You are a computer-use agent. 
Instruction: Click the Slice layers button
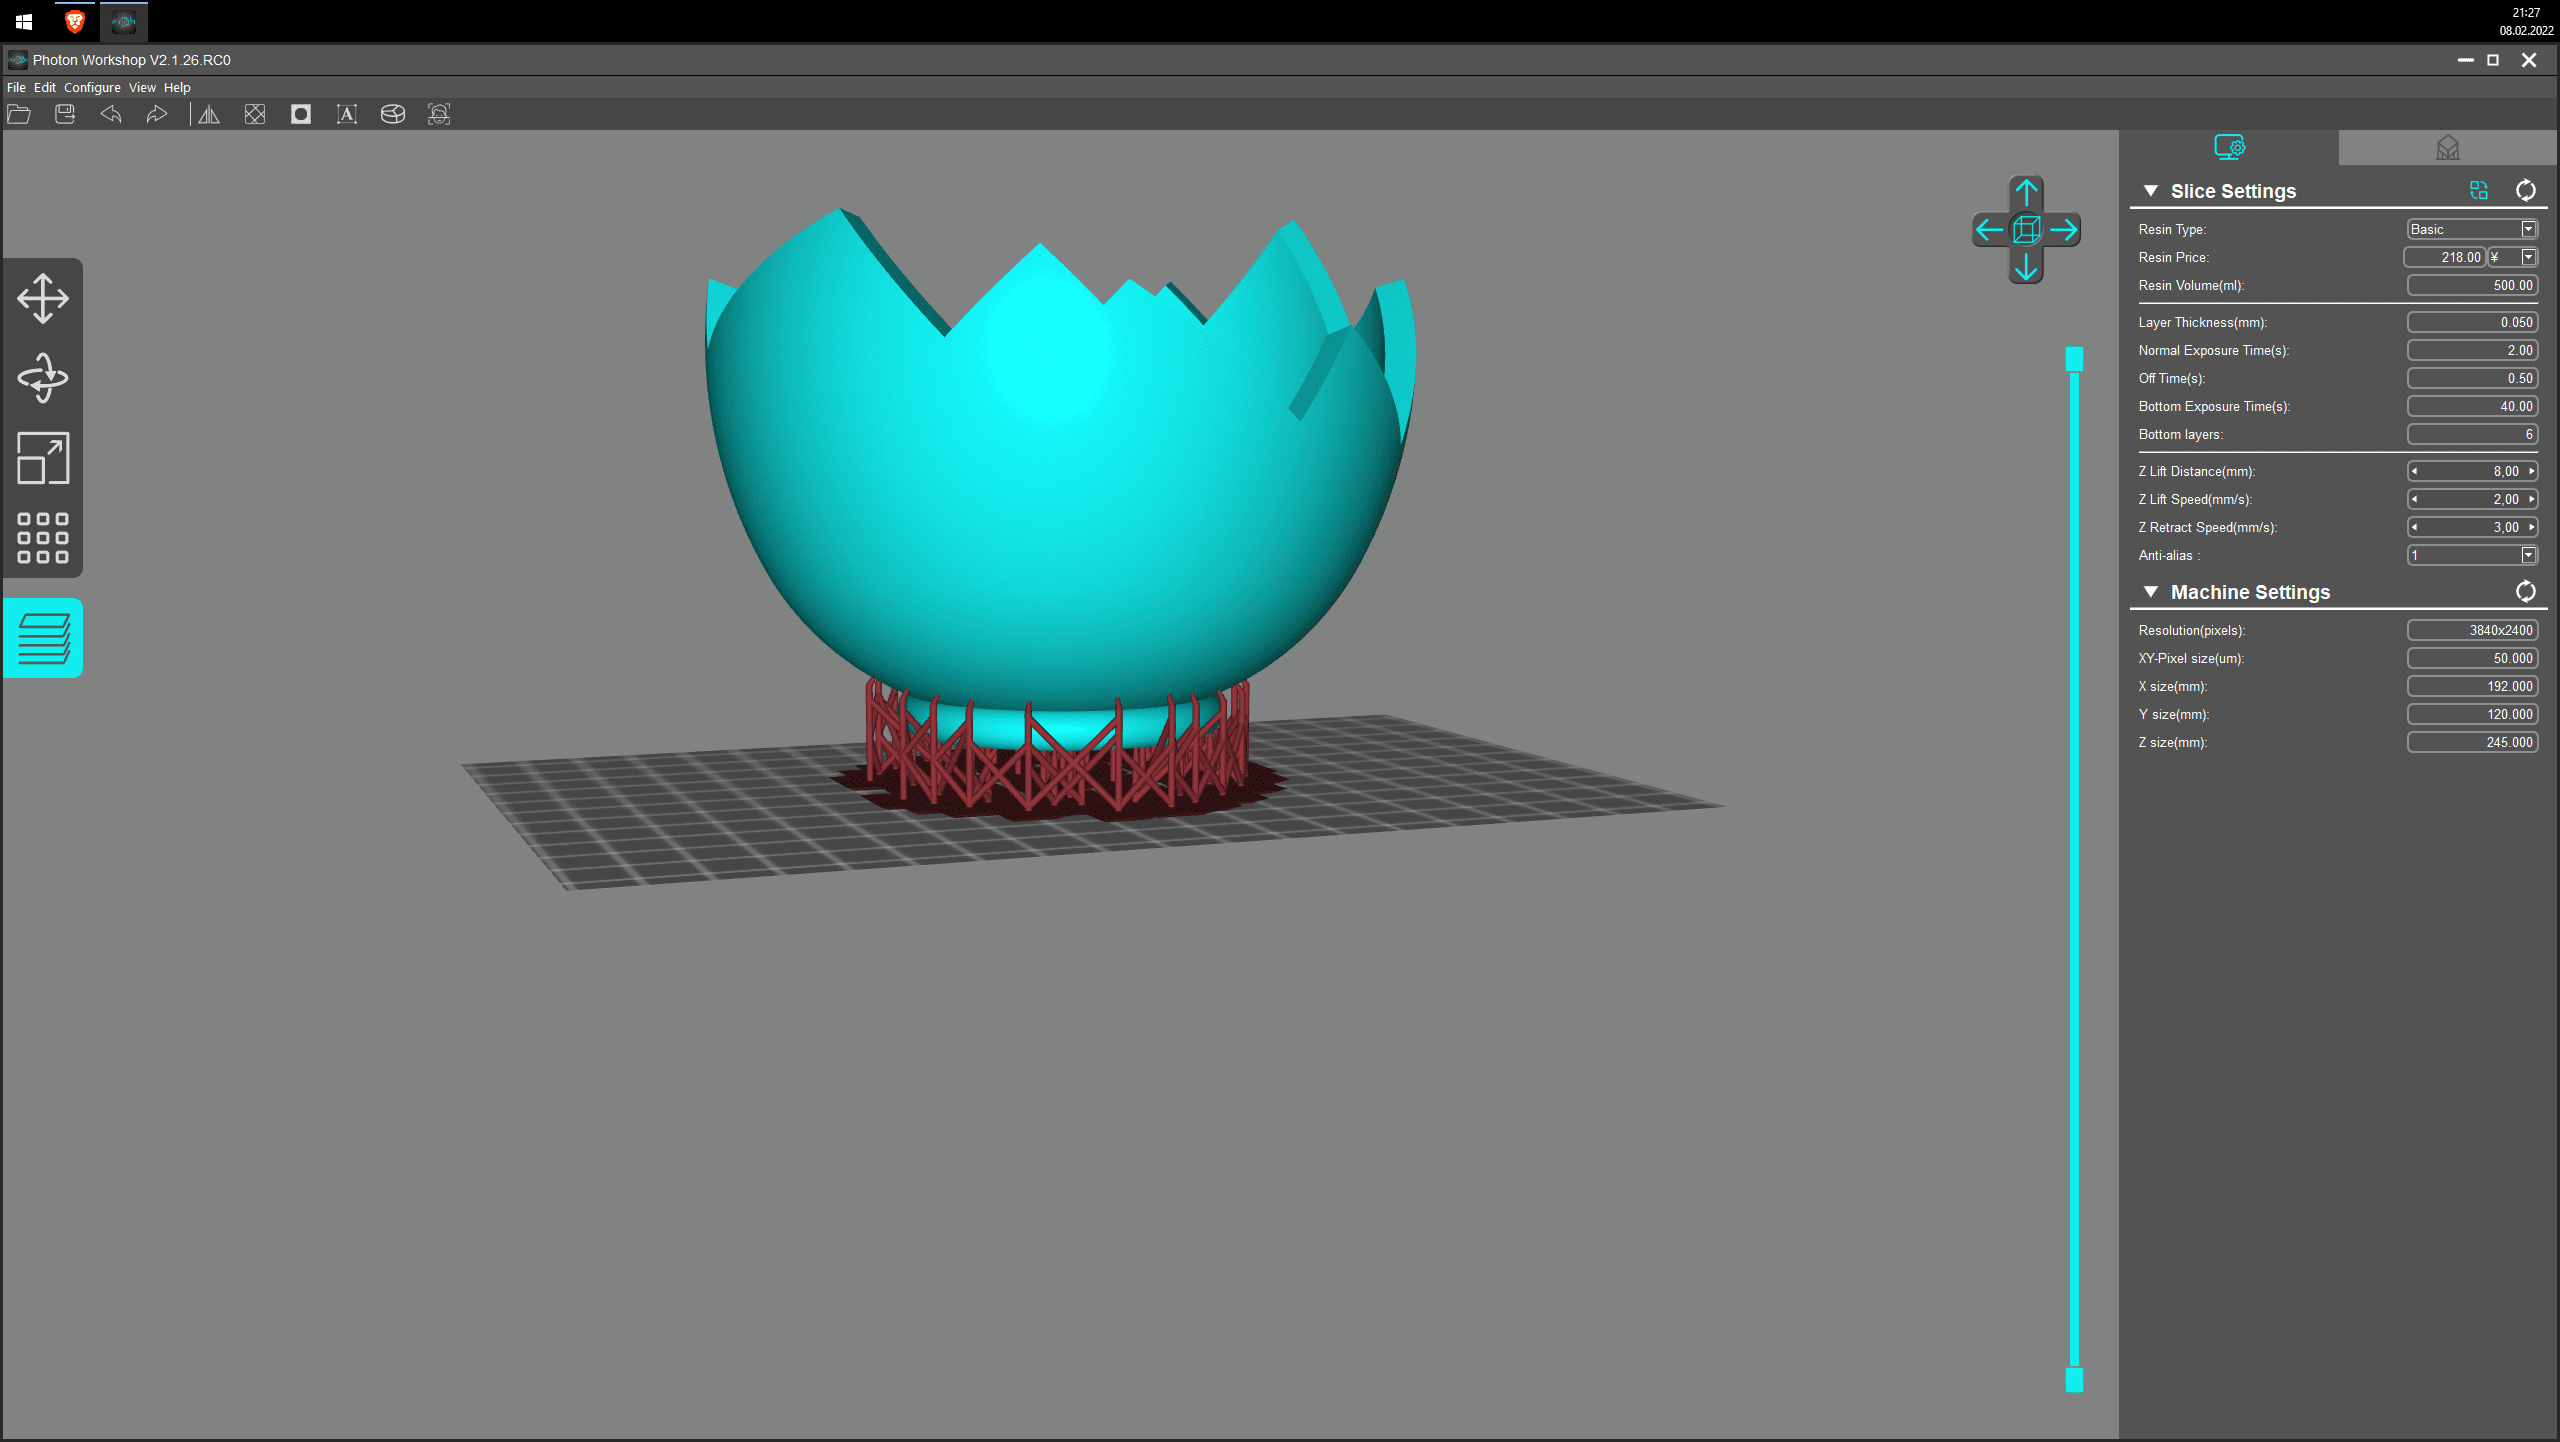43,638
